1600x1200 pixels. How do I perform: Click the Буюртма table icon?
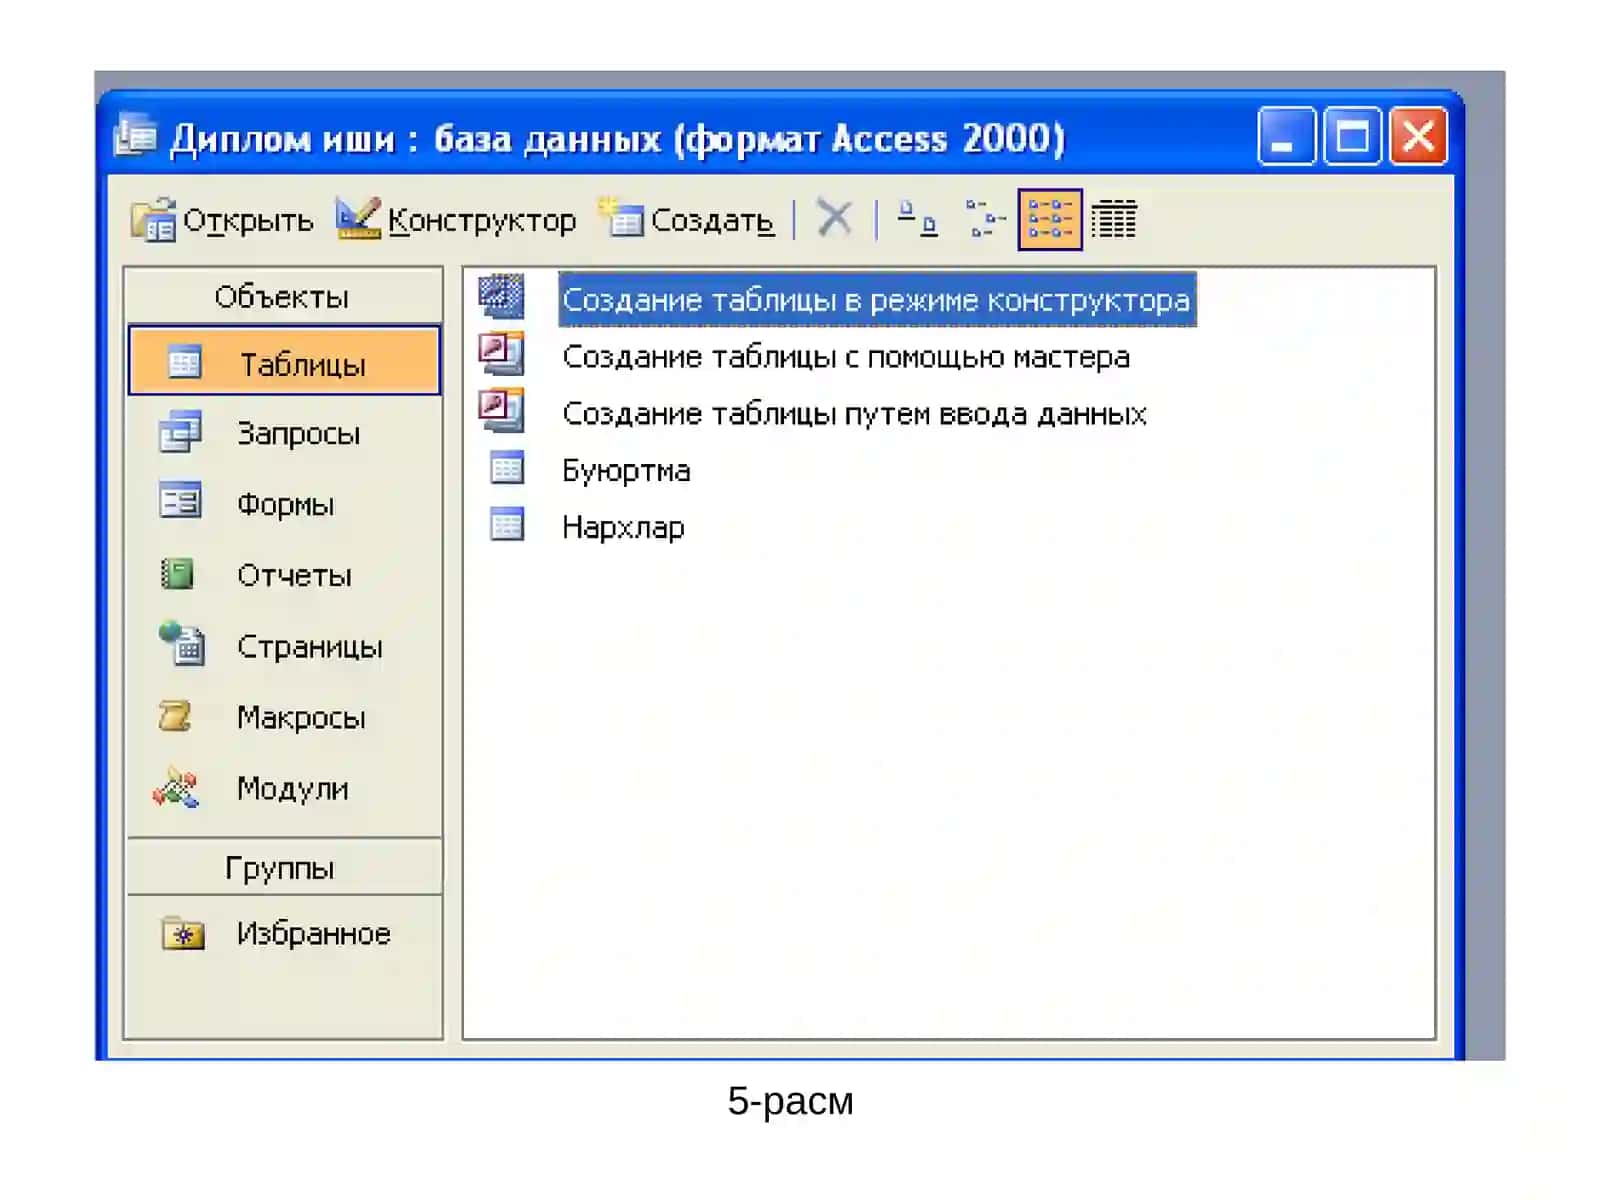(x=507, y=467)
